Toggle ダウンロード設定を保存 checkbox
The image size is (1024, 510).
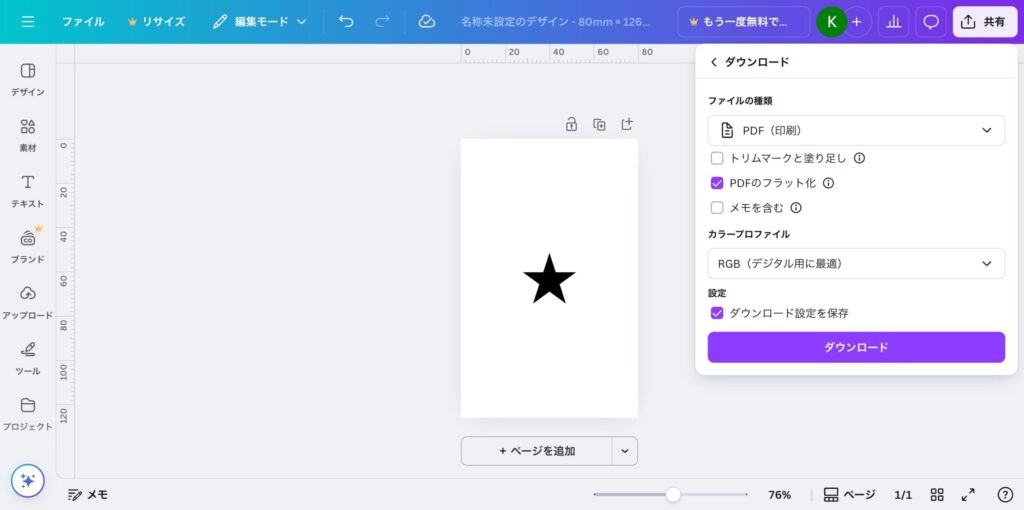point(717,313)
